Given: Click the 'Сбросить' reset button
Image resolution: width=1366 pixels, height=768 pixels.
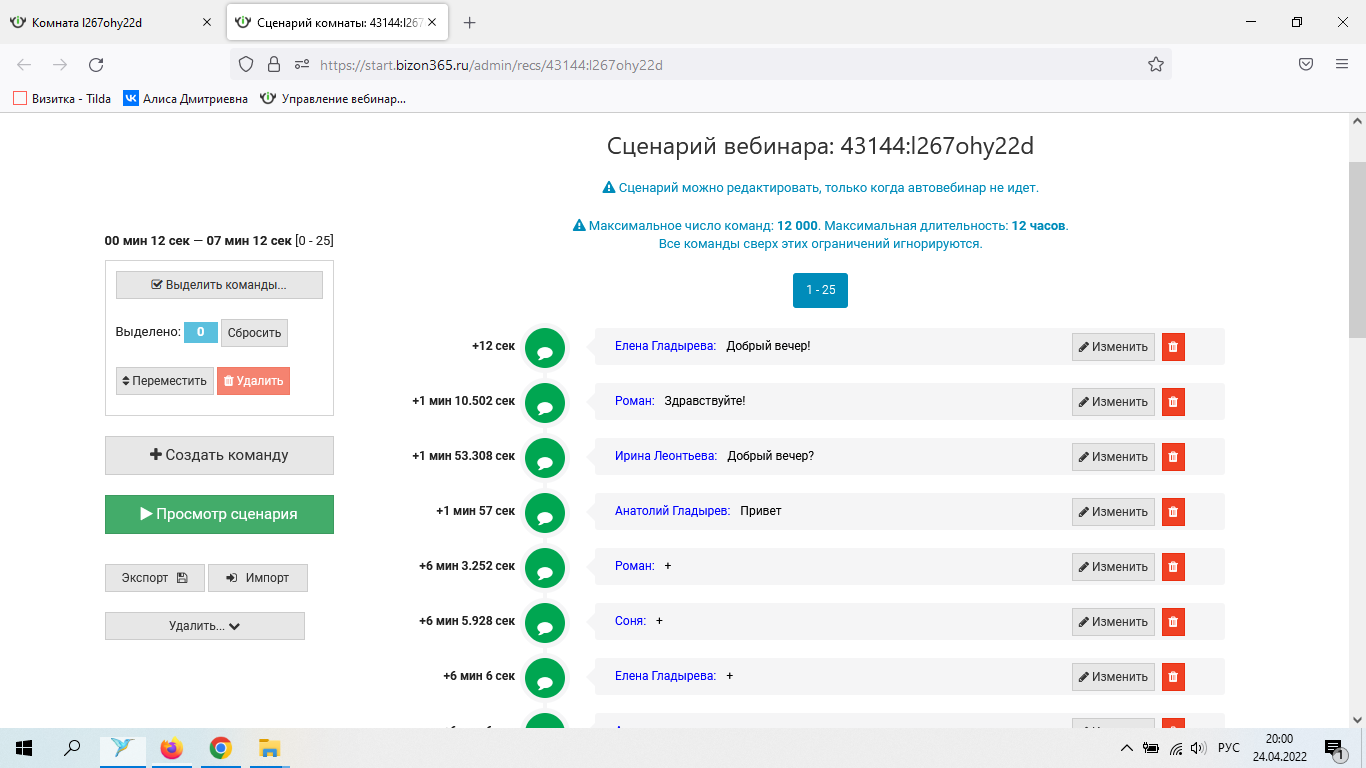Looking at the screenshot, I should tap(254, 333).
